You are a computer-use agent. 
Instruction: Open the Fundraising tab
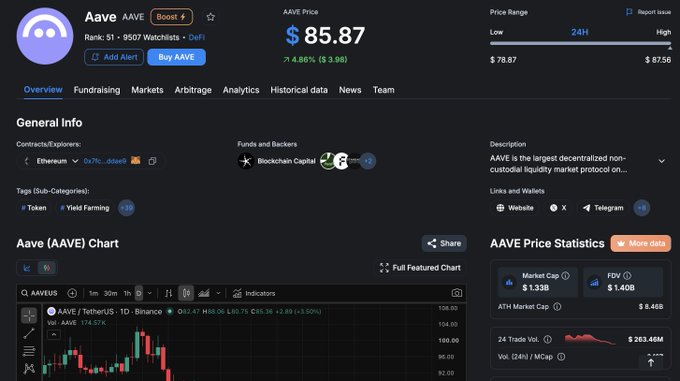97,90
